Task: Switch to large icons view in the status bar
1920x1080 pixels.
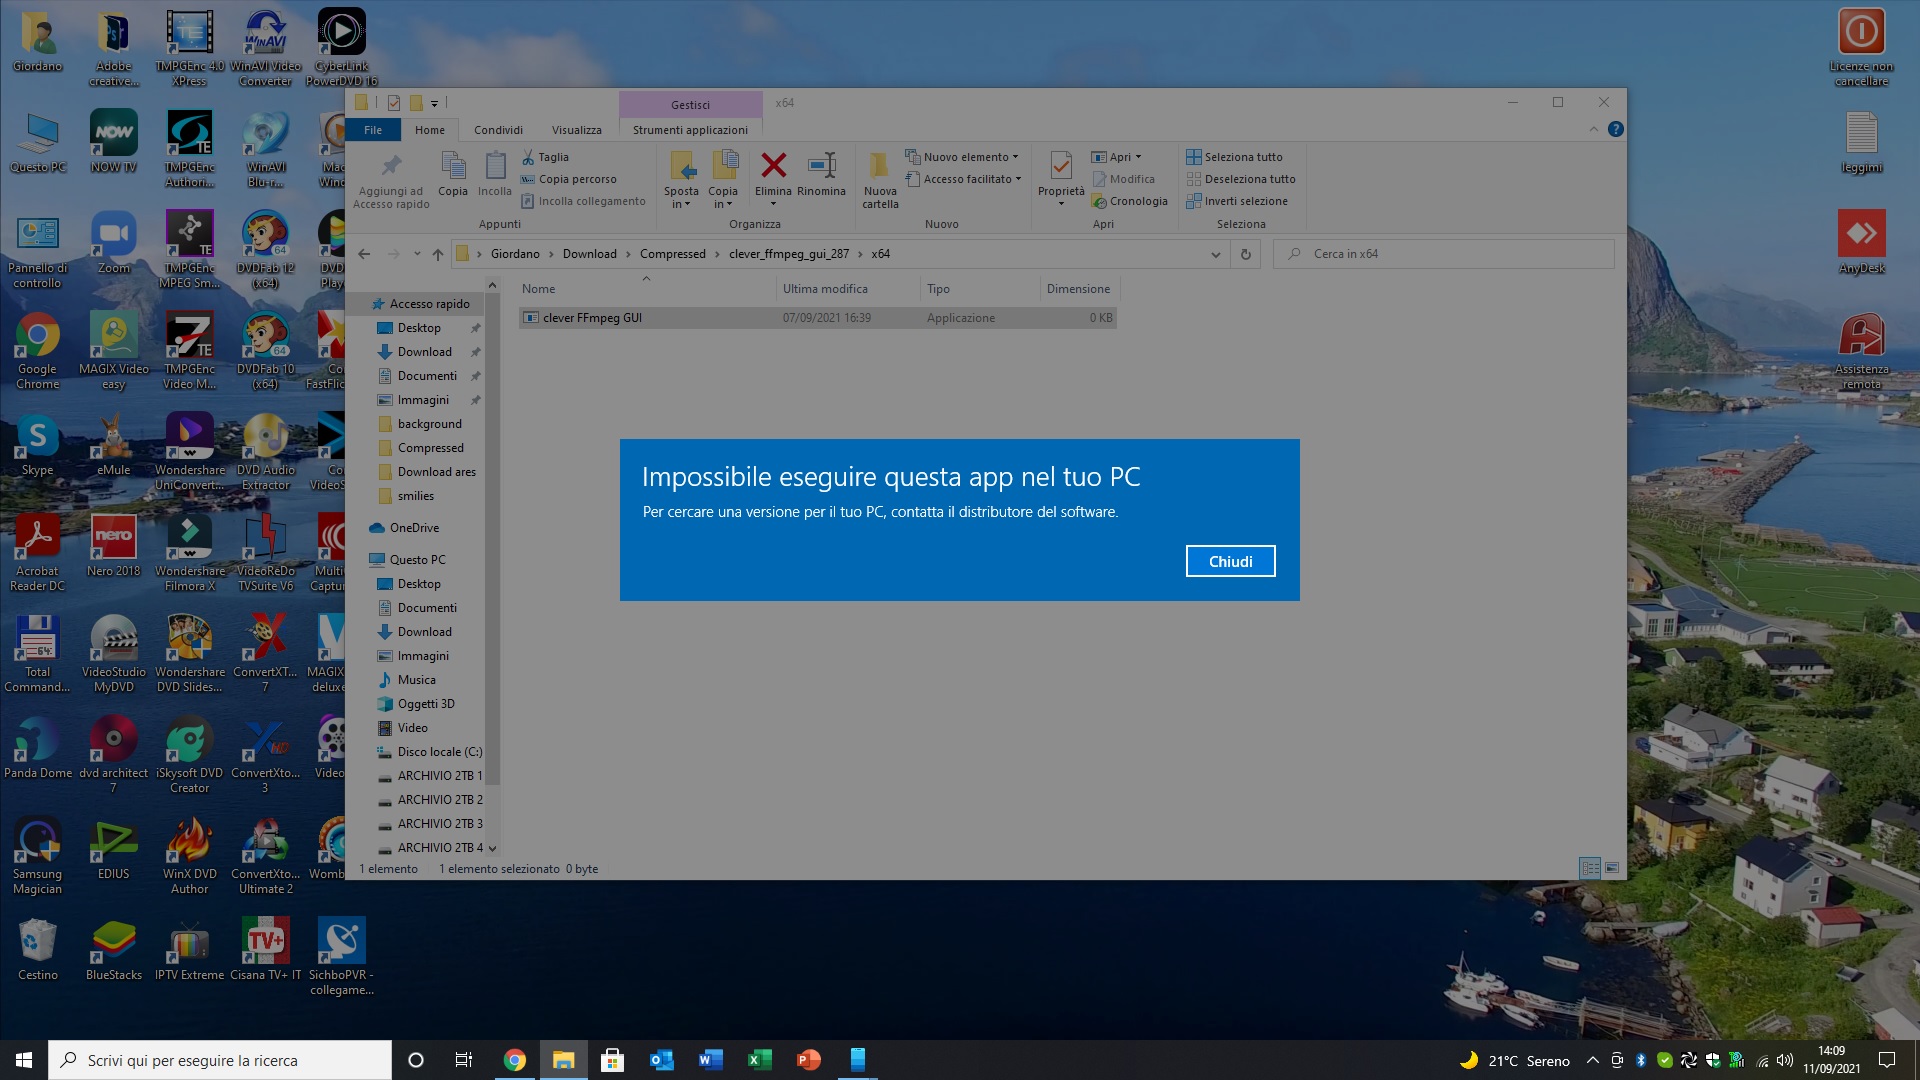Action: [1612, 868]
